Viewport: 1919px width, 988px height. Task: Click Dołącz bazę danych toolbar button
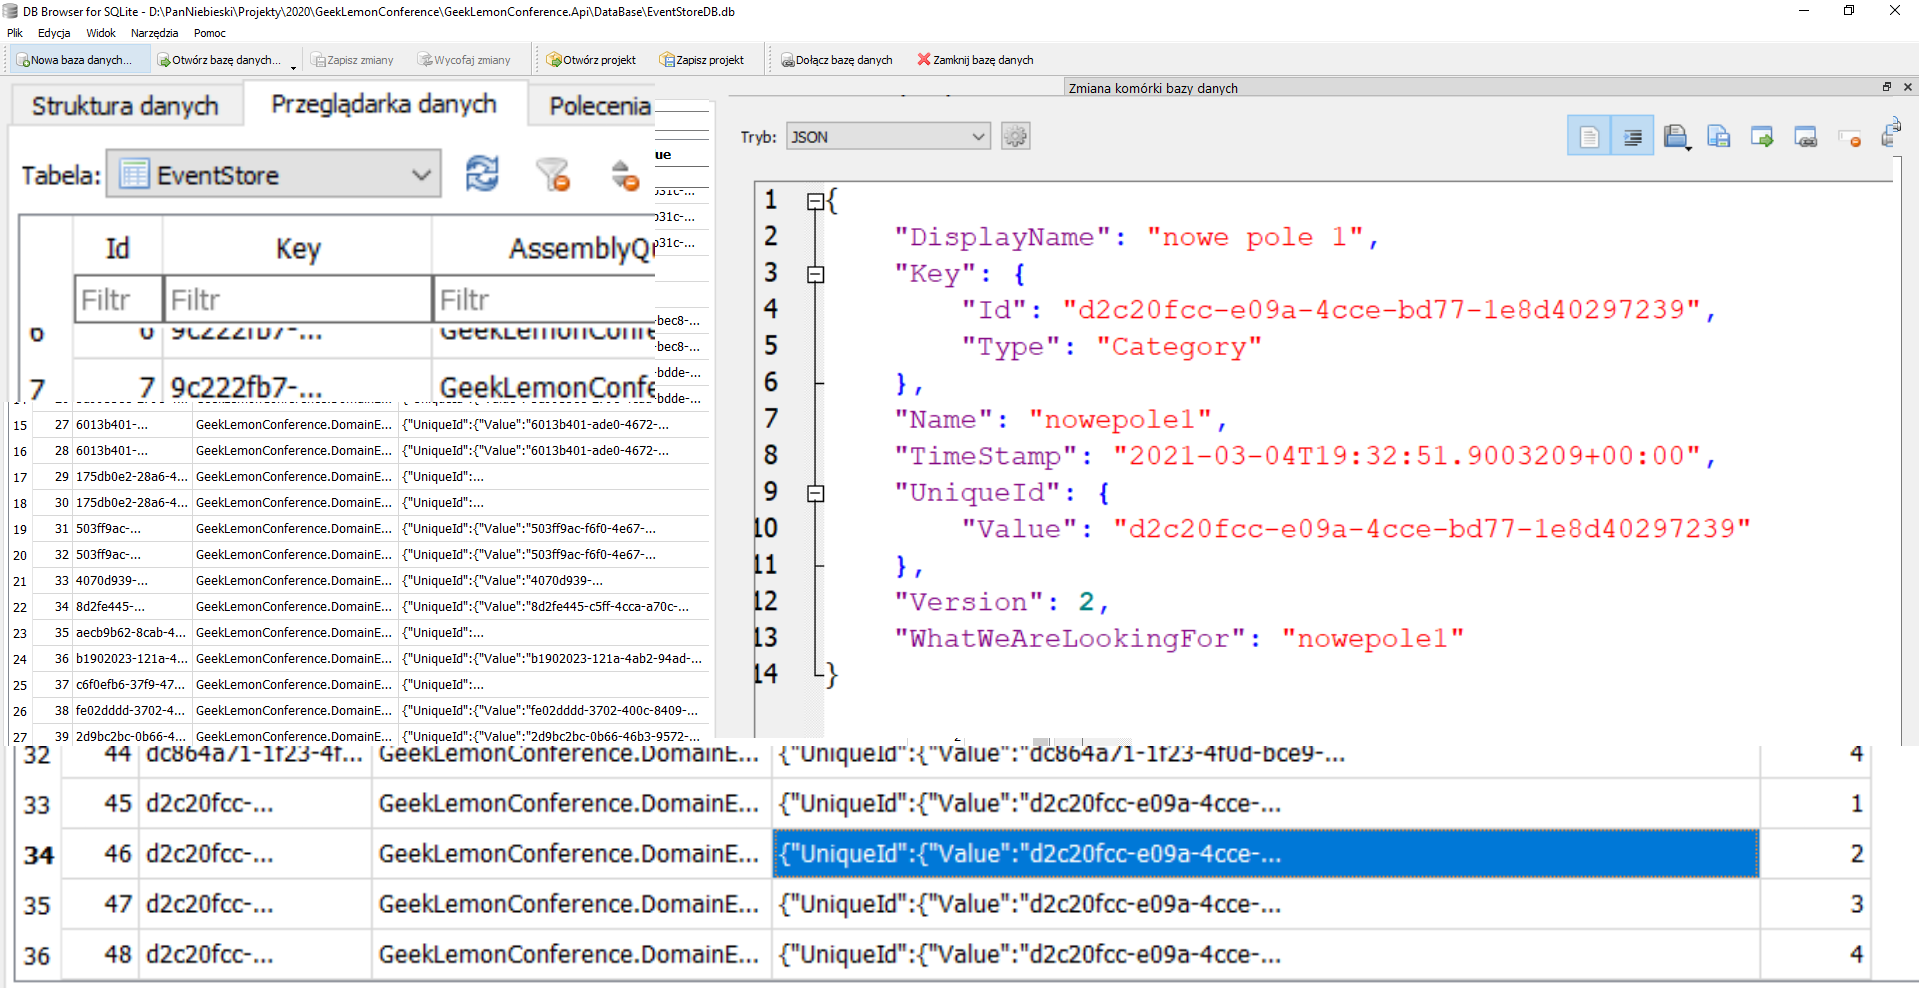(x=836, y=60)
